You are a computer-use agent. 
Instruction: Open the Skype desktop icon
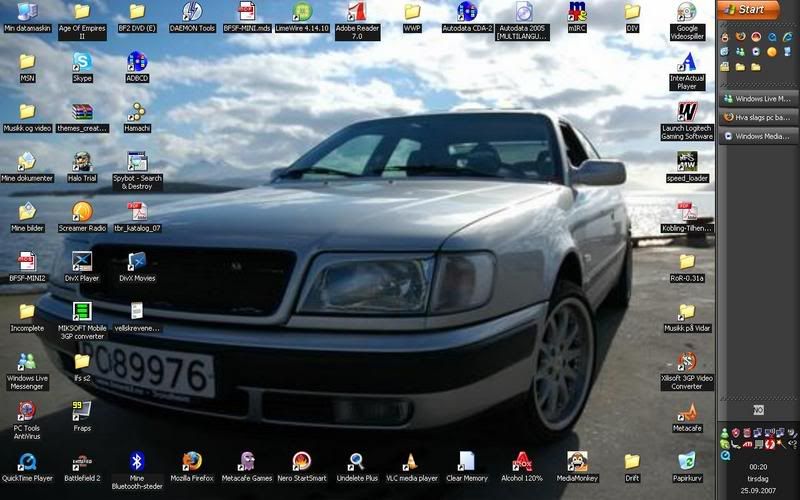click(x=82, y=61)
